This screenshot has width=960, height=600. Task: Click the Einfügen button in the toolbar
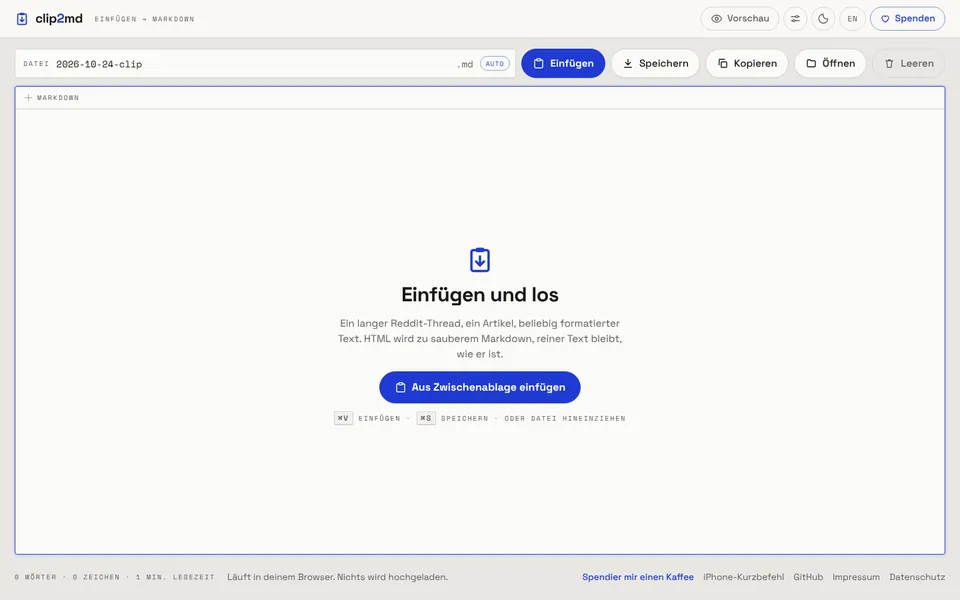(563, 63)
